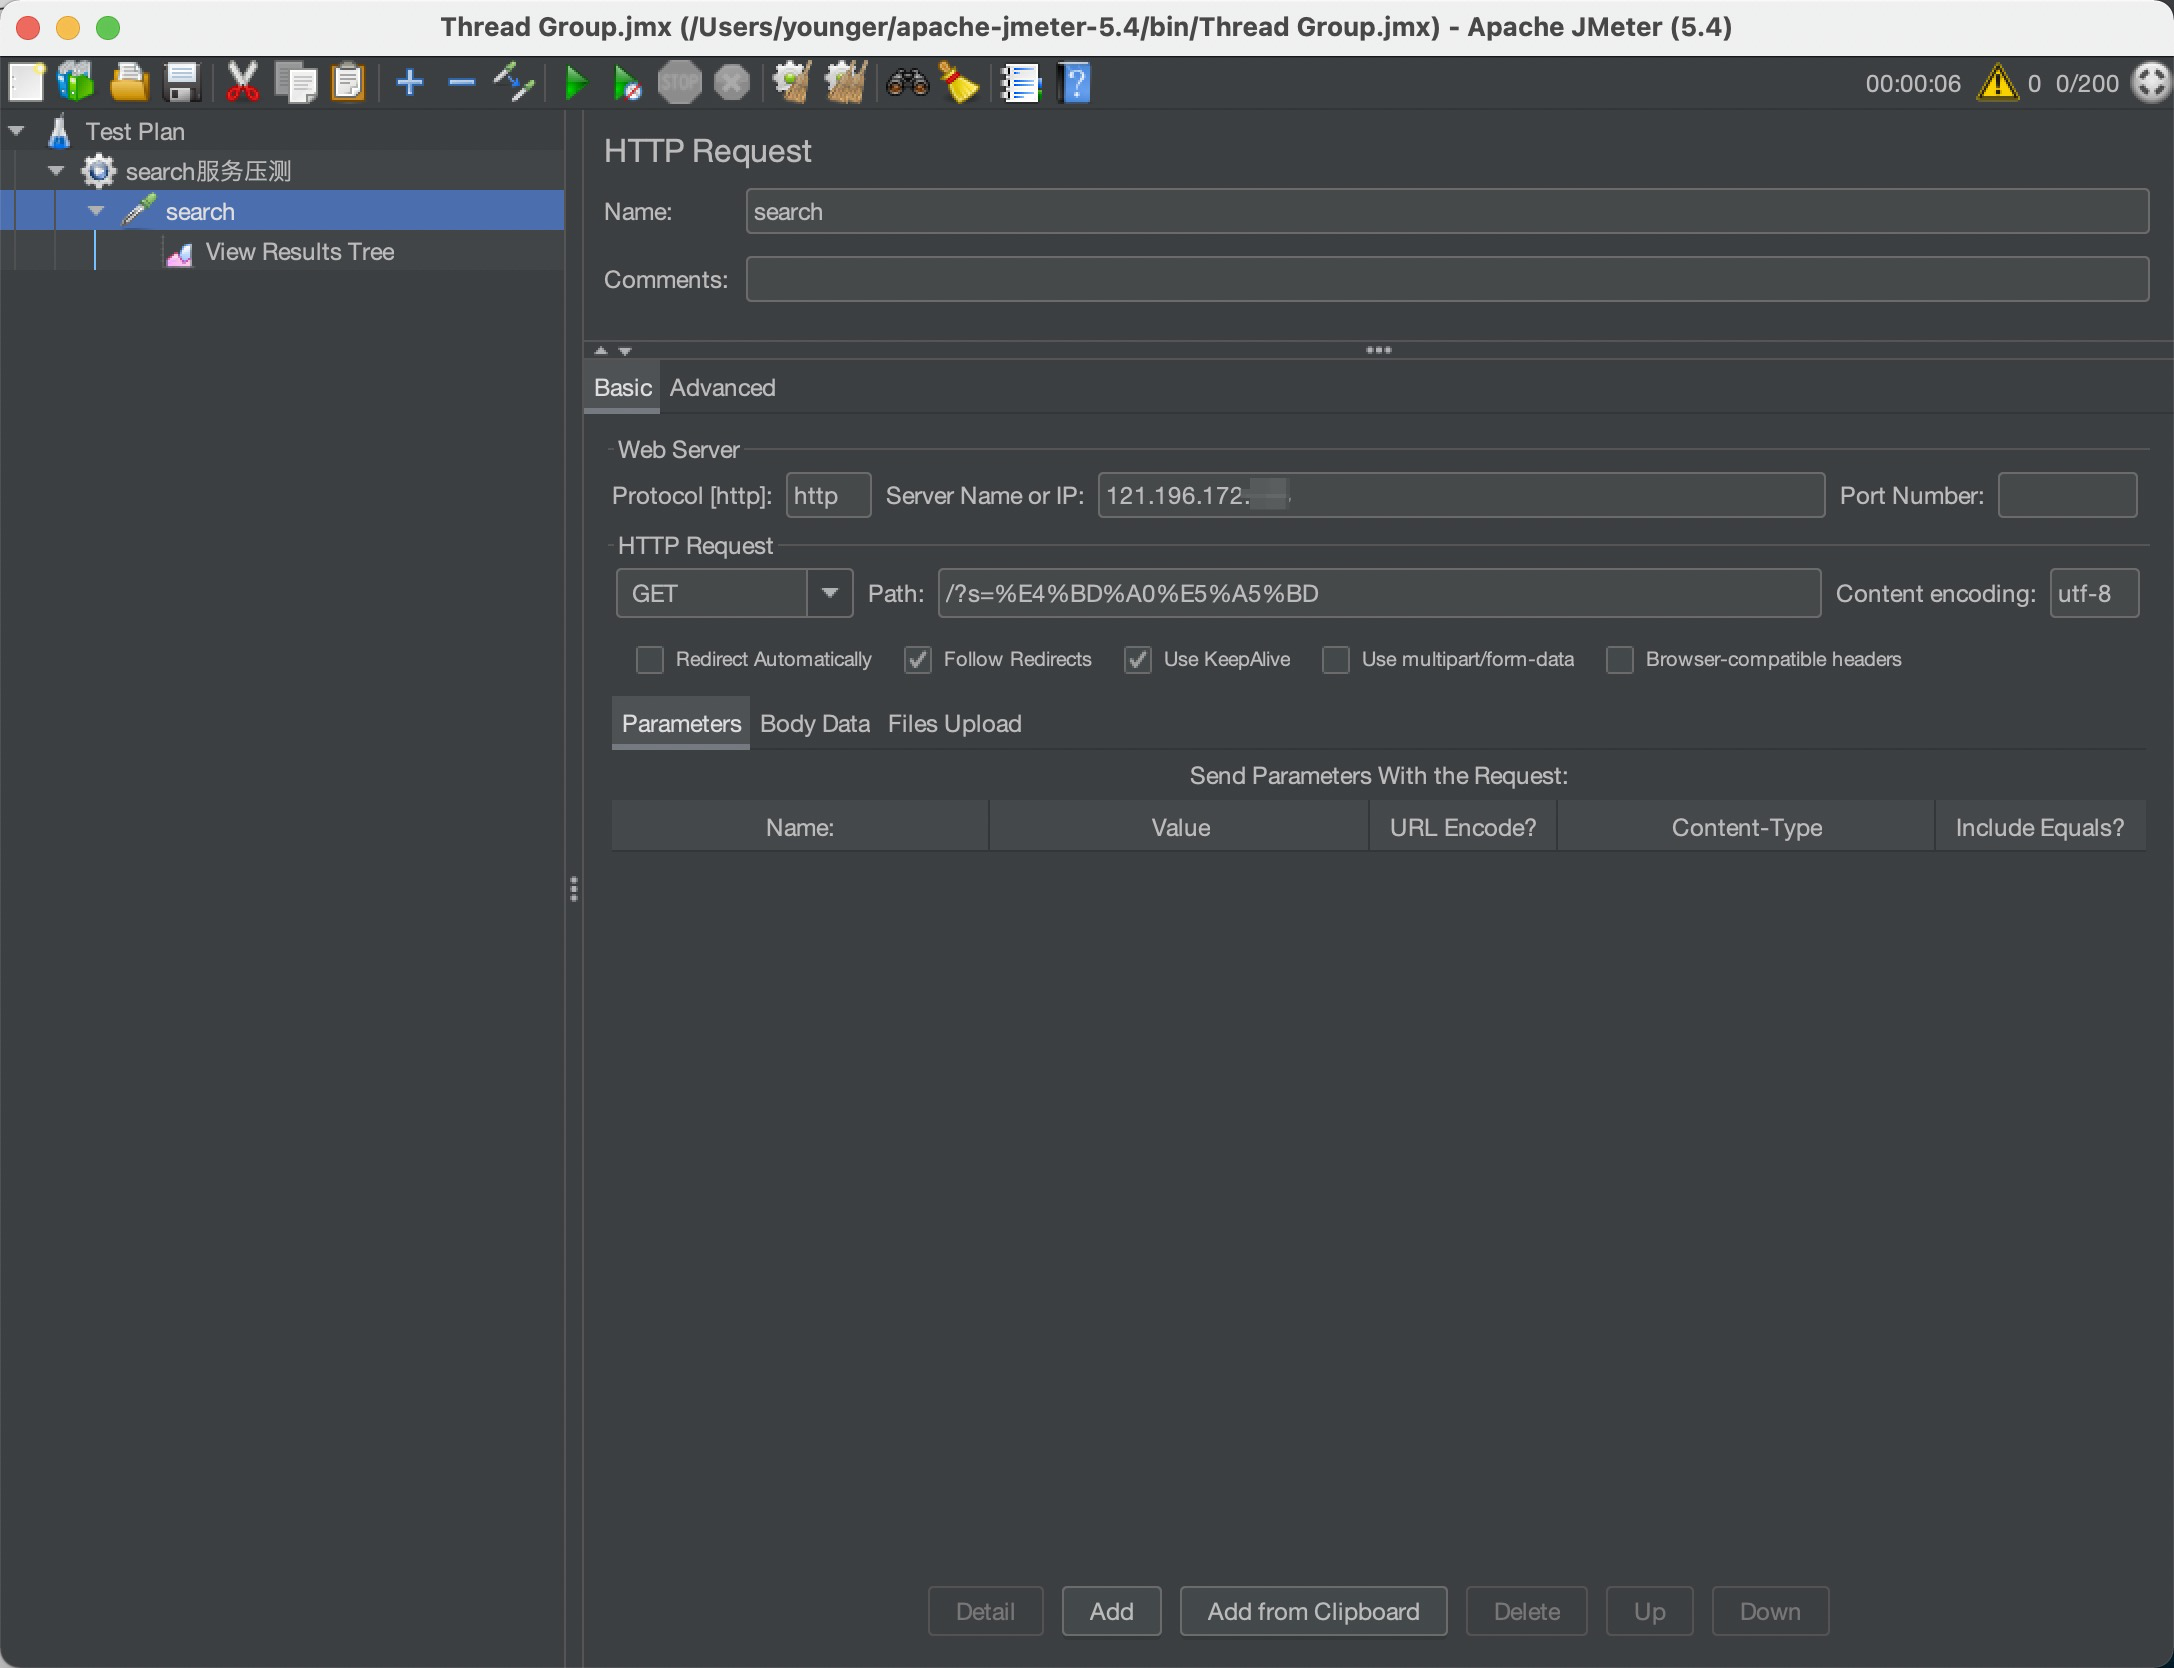The height and width of the screenshot is (1668, 2174).
Task: Click the URL Encode? column header
Action: (x=1463, y=828)
